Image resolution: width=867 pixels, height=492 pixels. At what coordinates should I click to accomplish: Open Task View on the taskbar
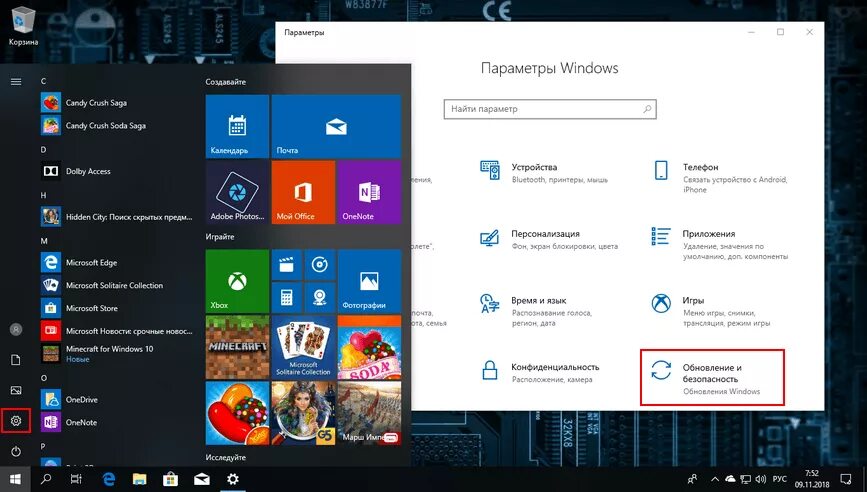77,479
